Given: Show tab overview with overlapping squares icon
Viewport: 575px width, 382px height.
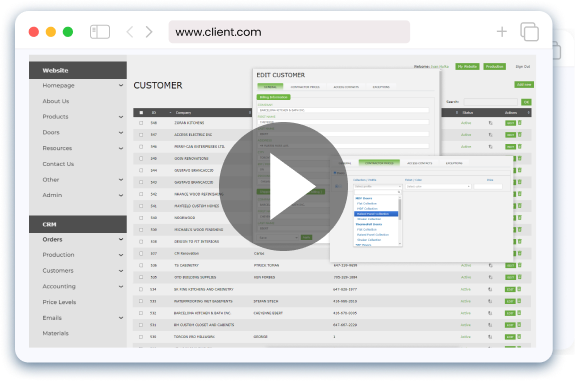Looking at the screenshot, I should [529, 32].
